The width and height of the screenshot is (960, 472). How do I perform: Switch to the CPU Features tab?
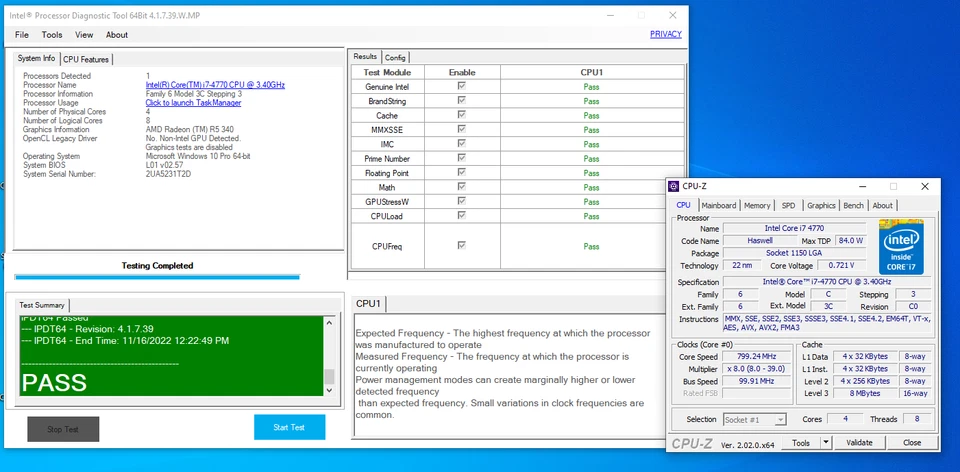point(86,59)
